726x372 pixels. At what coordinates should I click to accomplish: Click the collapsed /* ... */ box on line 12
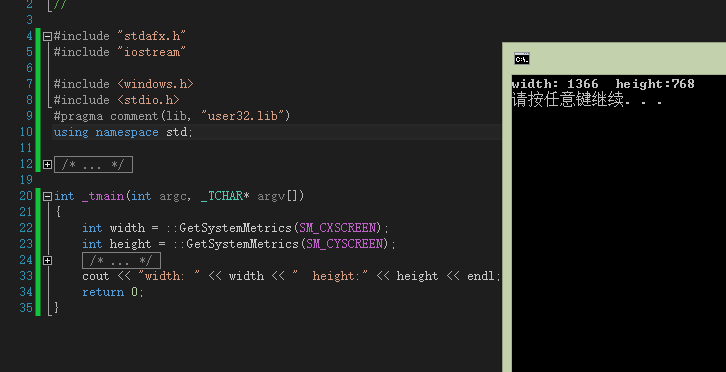(x=94, y=164)
